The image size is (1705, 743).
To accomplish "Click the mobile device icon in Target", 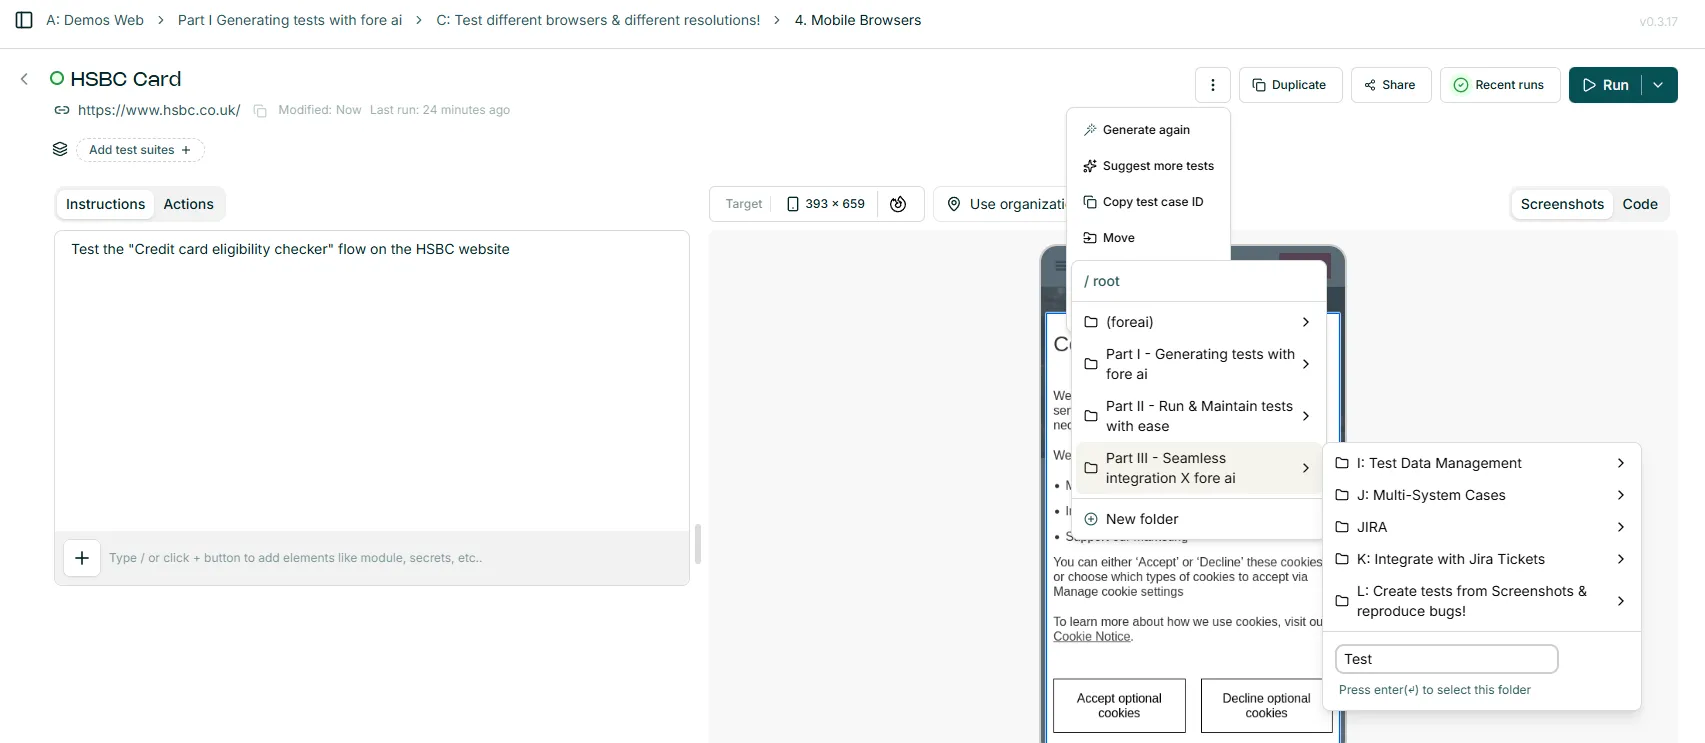I will point(793,204).
